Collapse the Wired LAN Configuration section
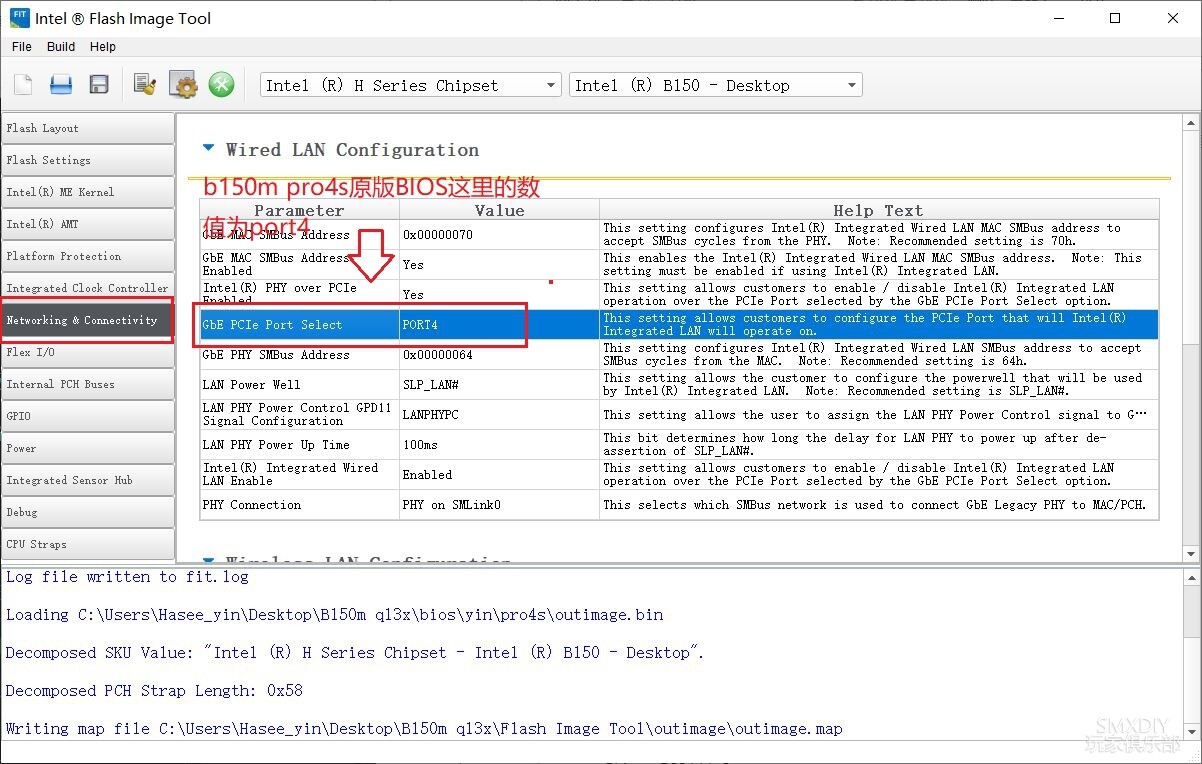The height and width of the screenshot is (764, 1202). (x=208, y=148)
